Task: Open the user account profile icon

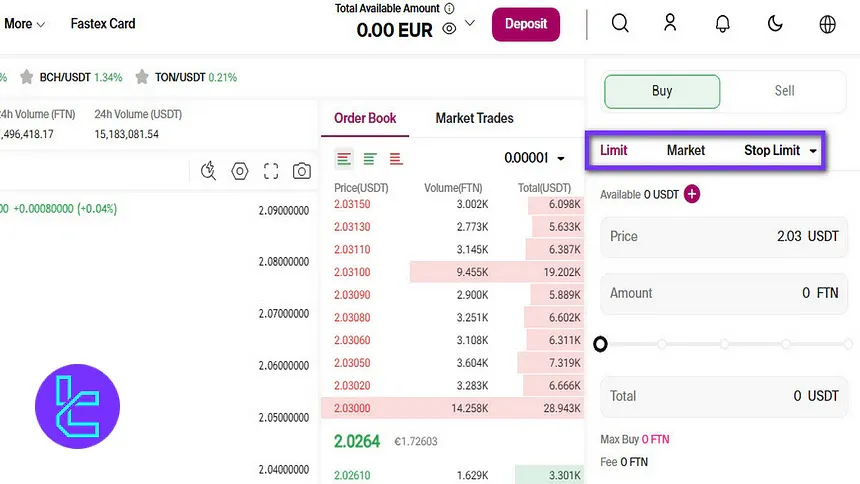Action: [670, 23]
